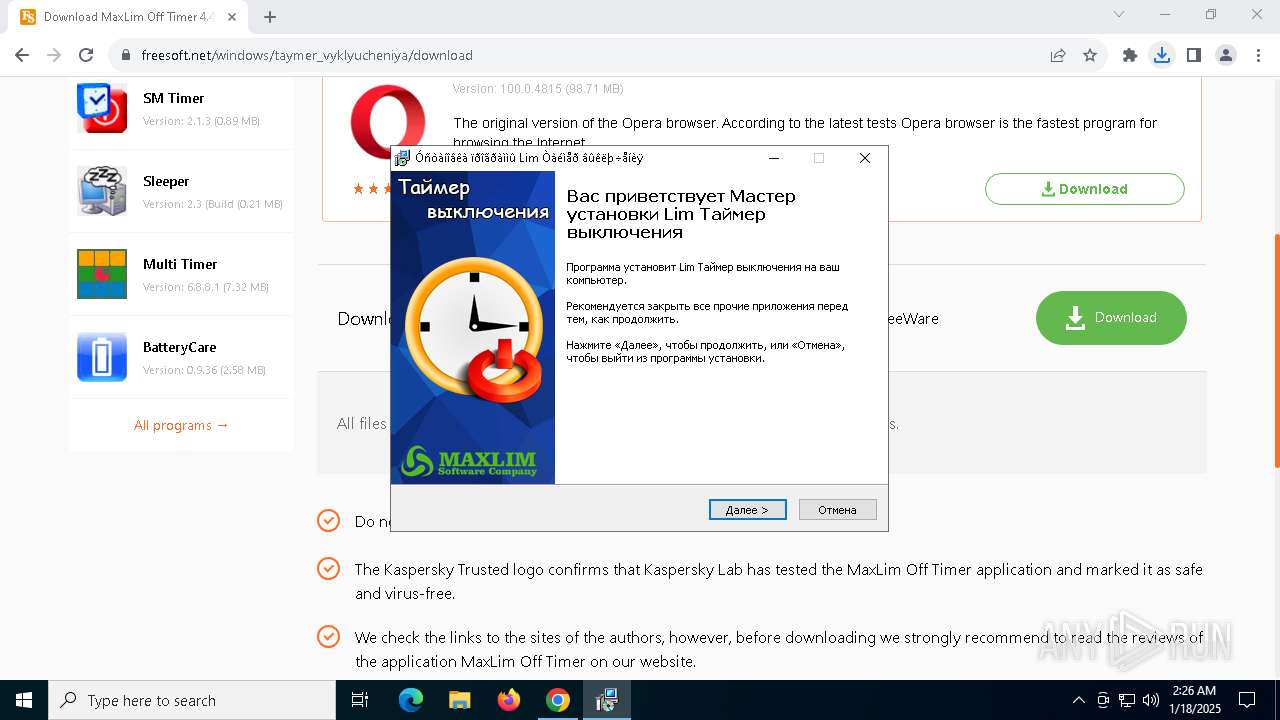Open Chrome tab search chevron
1280x720 pixels.
pos(1119,14)
